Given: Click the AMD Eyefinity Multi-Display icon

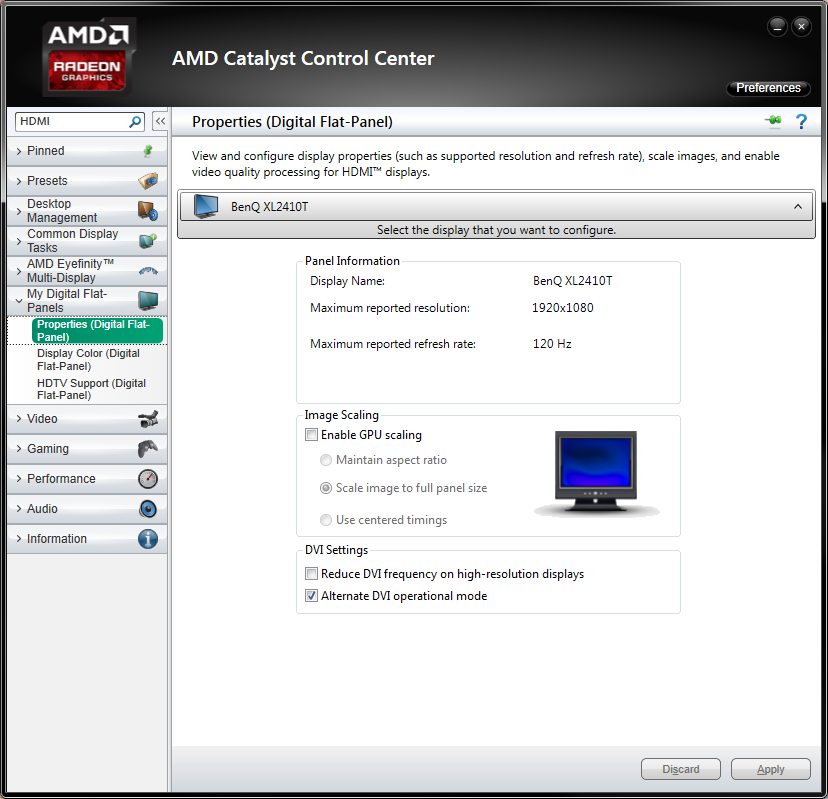Looking at the screenshot, I should 148,271.
